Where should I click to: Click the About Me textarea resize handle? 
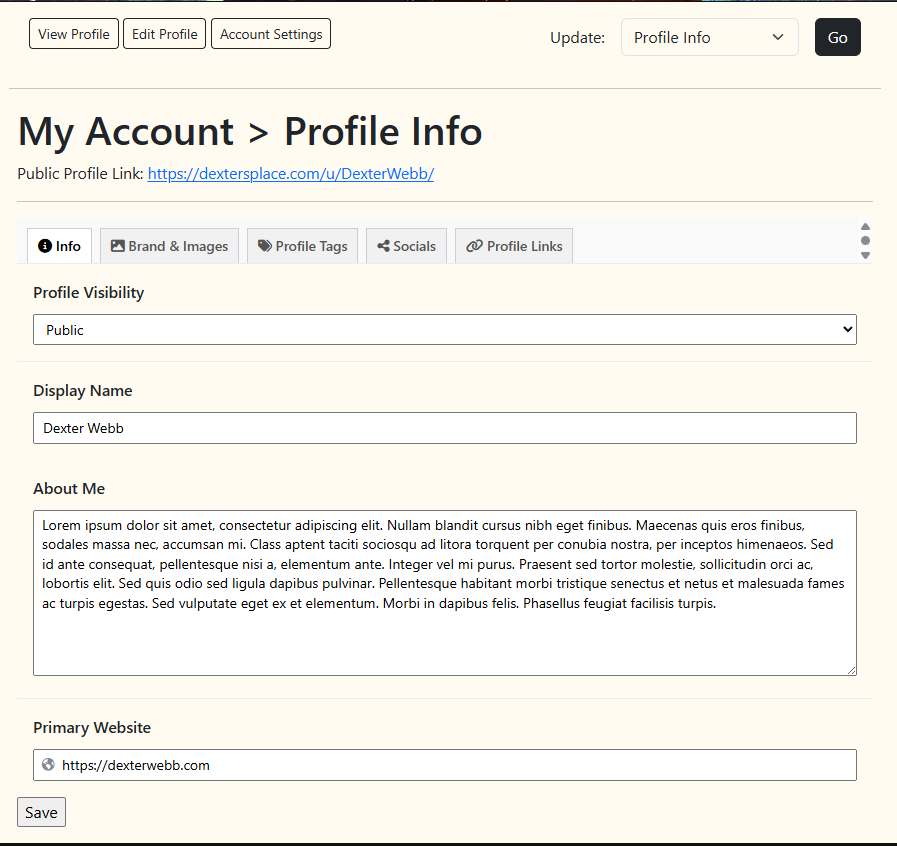851,670
